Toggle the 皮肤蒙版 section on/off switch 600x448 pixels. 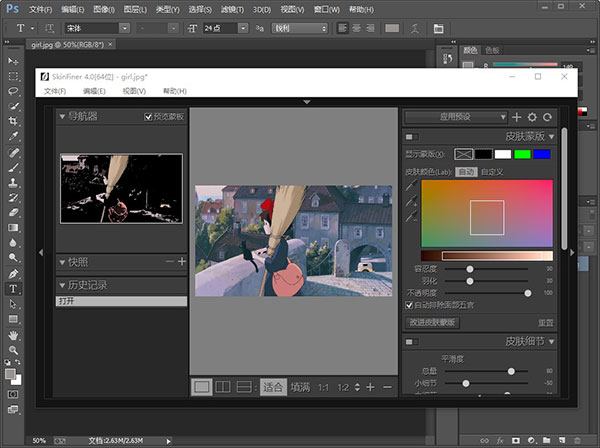[412, 137]
